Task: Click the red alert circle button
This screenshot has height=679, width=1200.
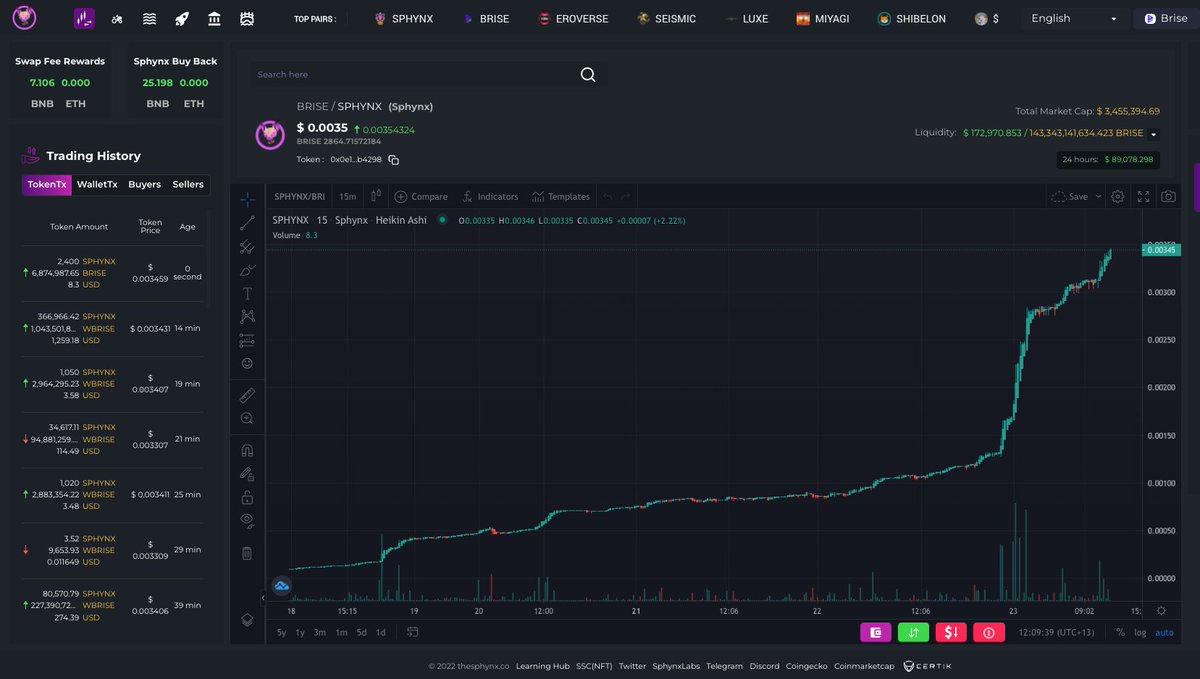Action: click(989, 632)
